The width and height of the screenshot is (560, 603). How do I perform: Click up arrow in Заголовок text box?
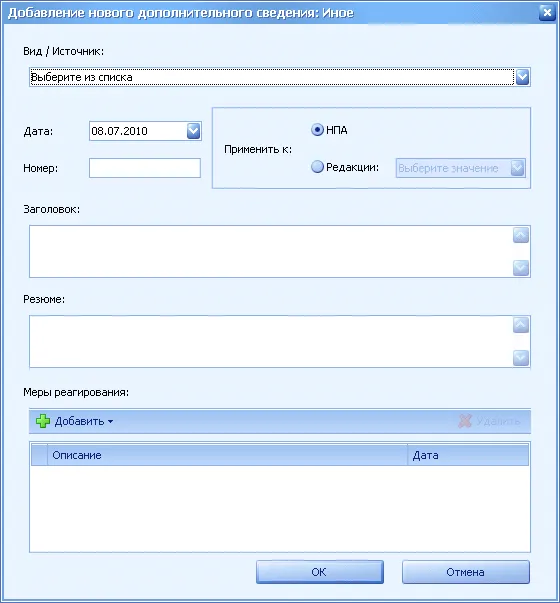521,235
